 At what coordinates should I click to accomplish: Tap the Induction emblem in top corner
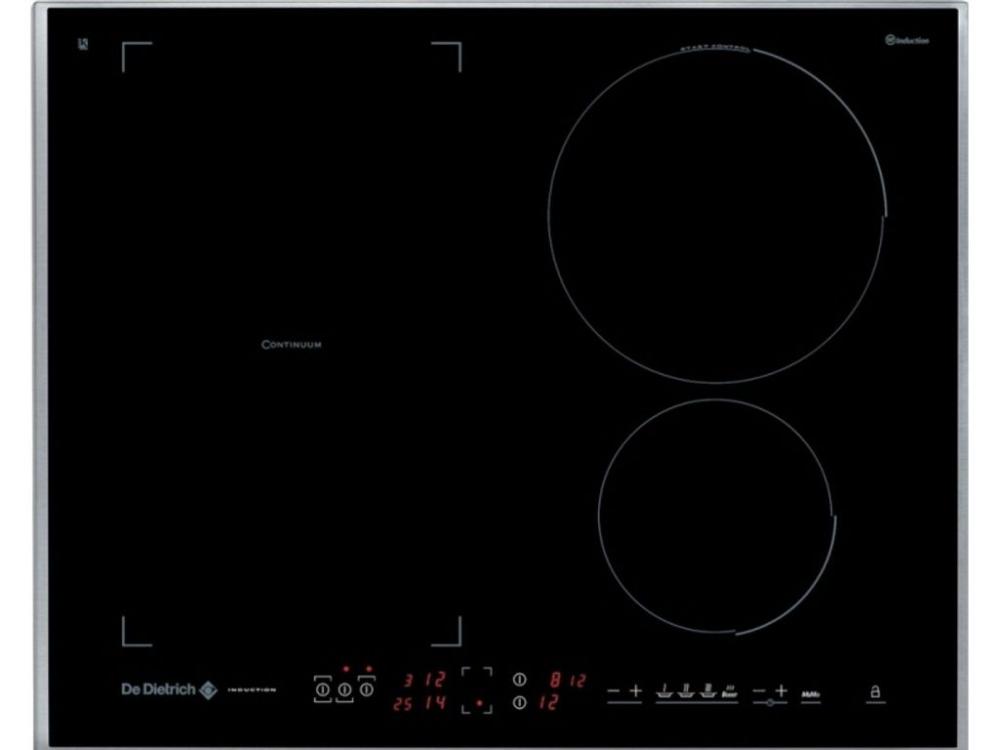tap(907, 40)
